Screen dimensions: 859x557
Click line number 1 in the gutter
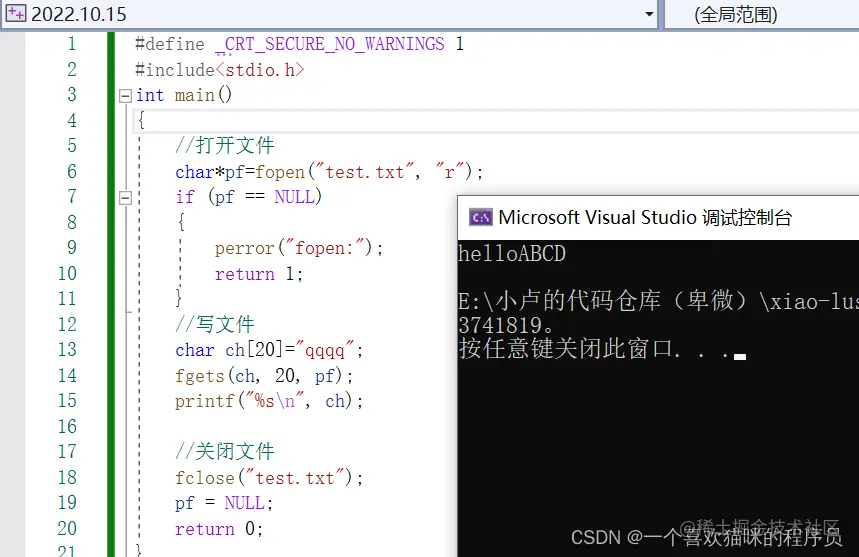click(72, 44)
